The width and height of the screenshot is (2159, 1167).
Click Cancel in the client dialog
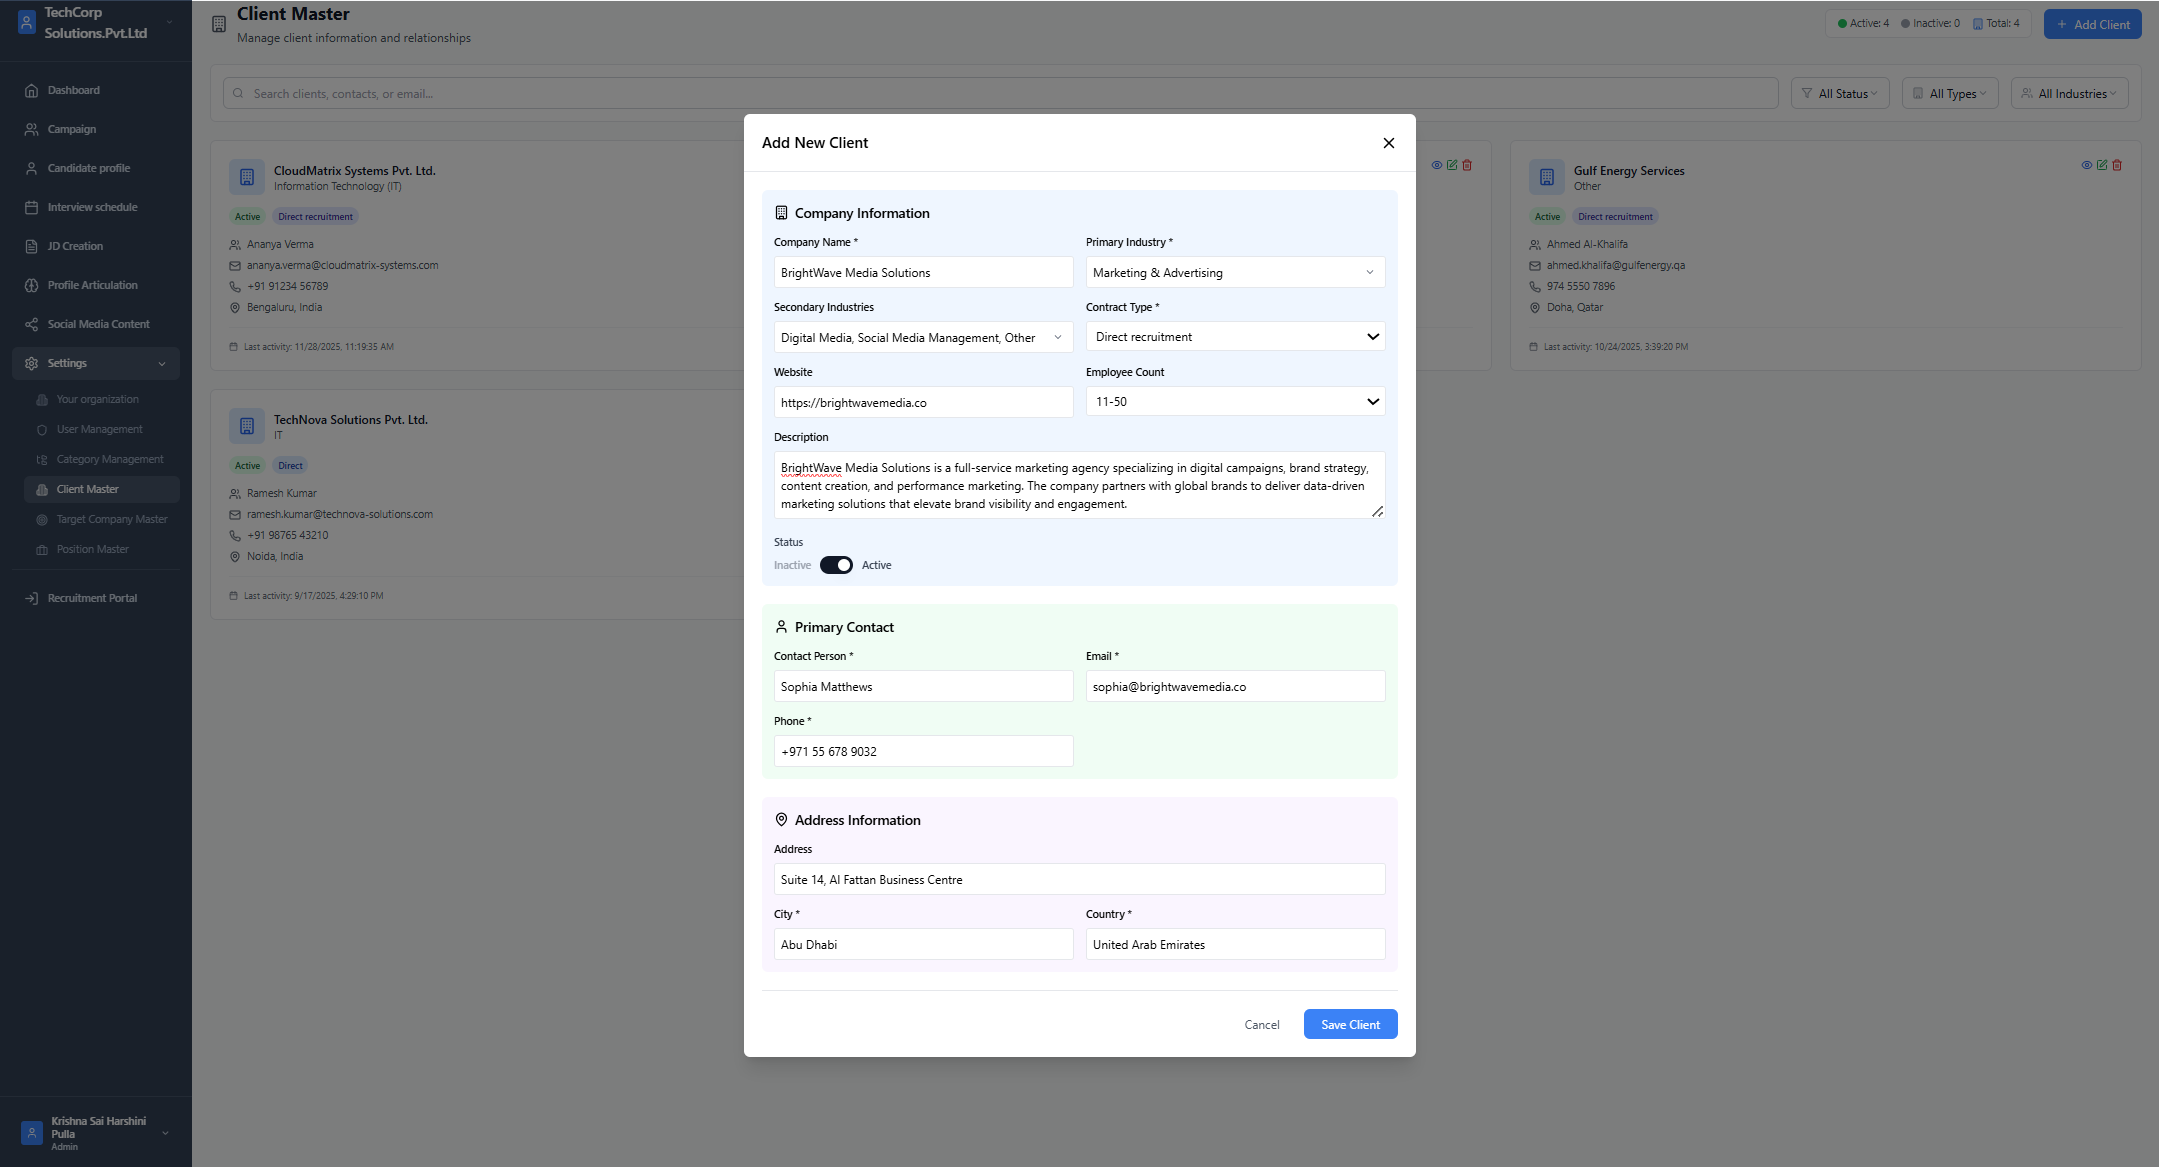click(1261, 1024)
